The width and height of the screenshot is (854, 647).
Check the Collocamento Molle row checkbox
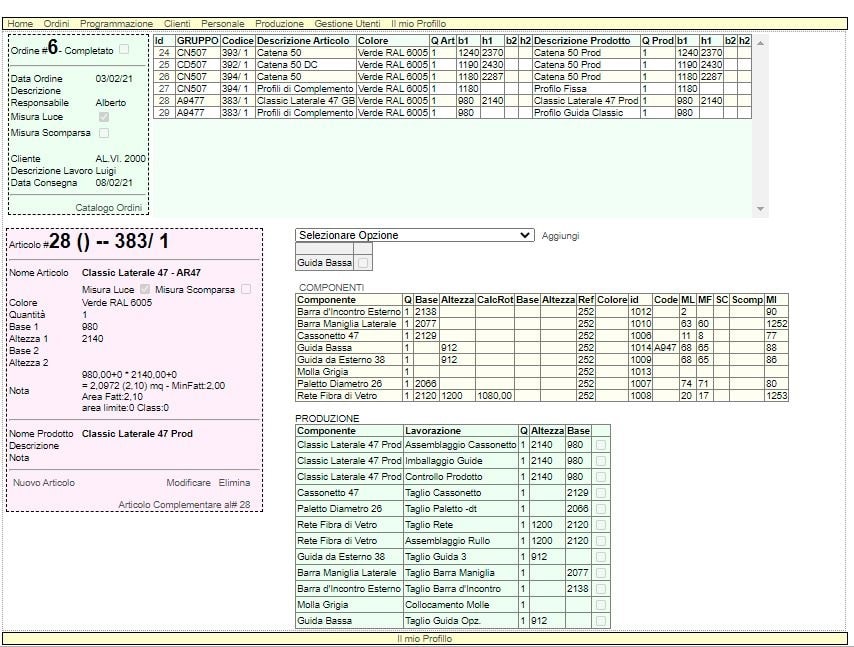(601, 605)
